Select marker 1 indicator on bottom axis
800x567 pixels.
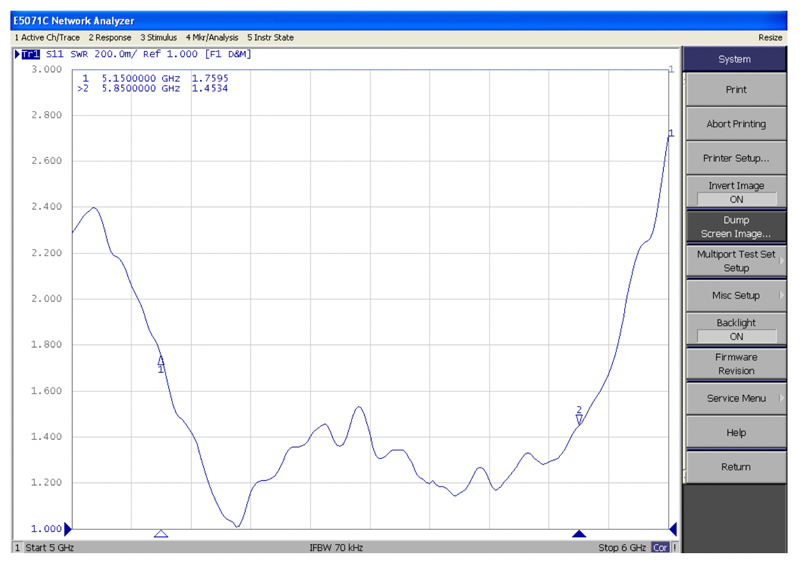pos(161,534)
